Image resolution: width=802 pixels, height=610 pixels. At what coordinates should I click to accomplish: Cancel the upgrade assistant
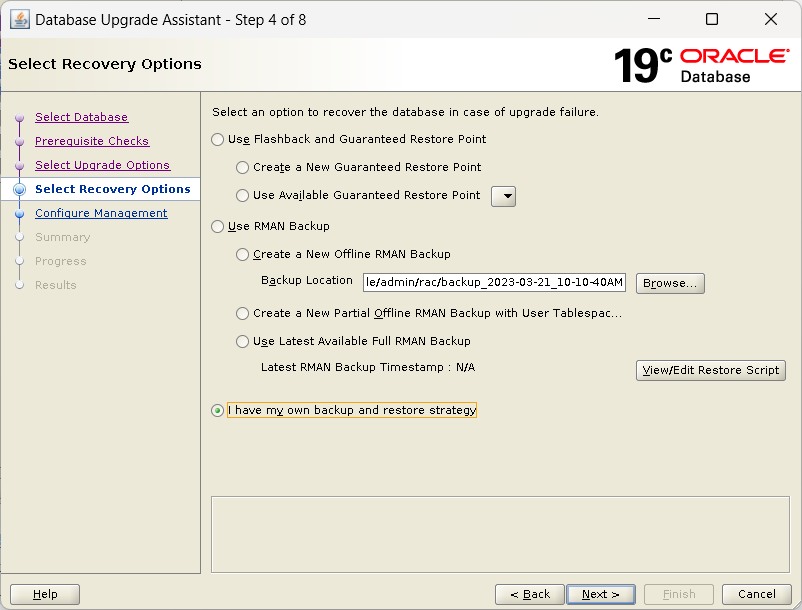coord(756,594)
